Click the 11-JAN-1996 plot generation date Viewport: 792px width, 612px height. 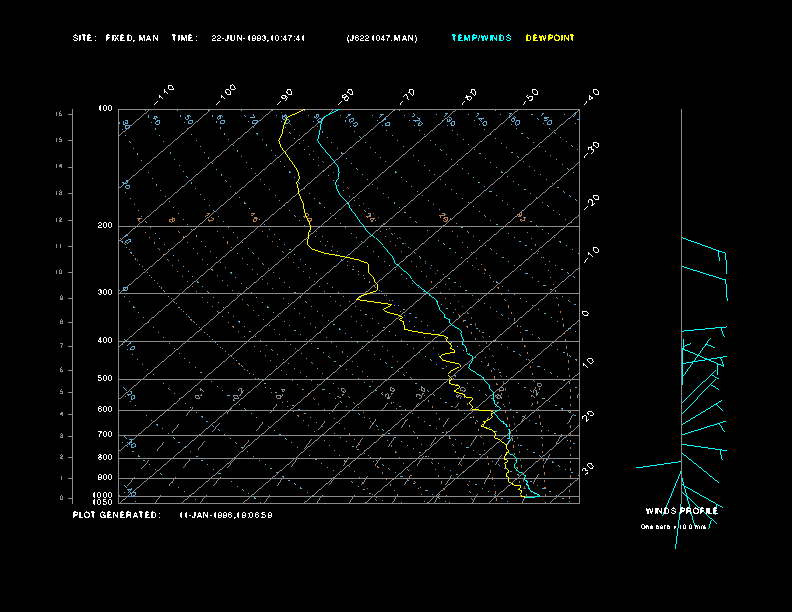[226, 515]
